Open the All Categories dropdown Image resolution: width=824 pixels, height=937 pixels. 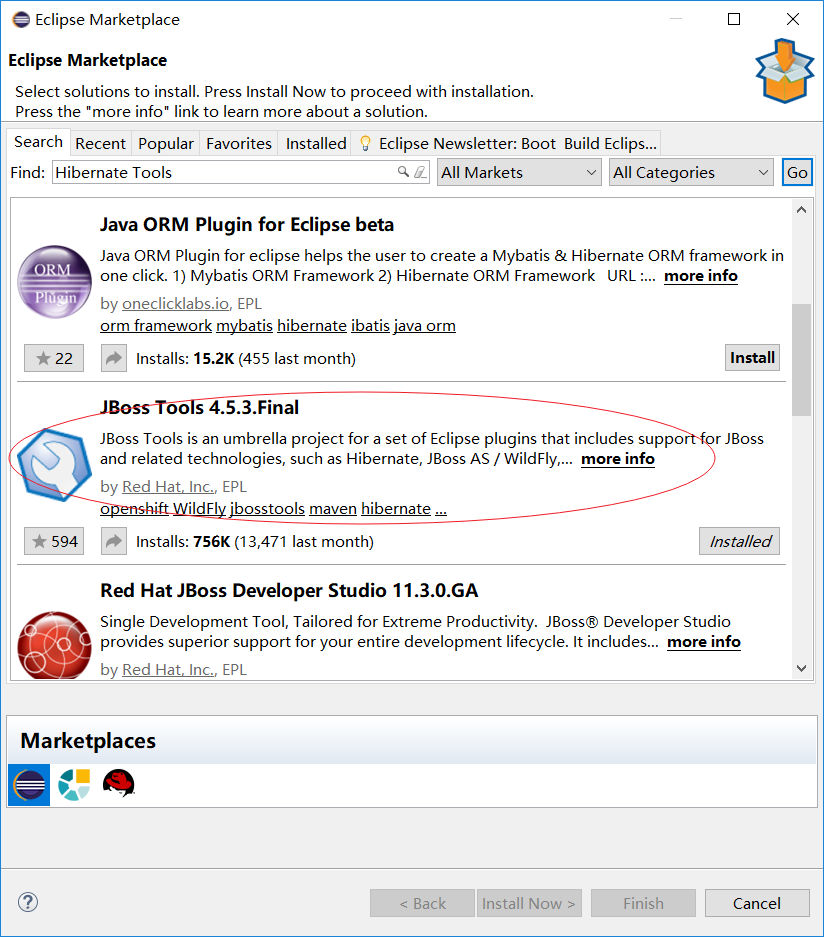(691, 172)
